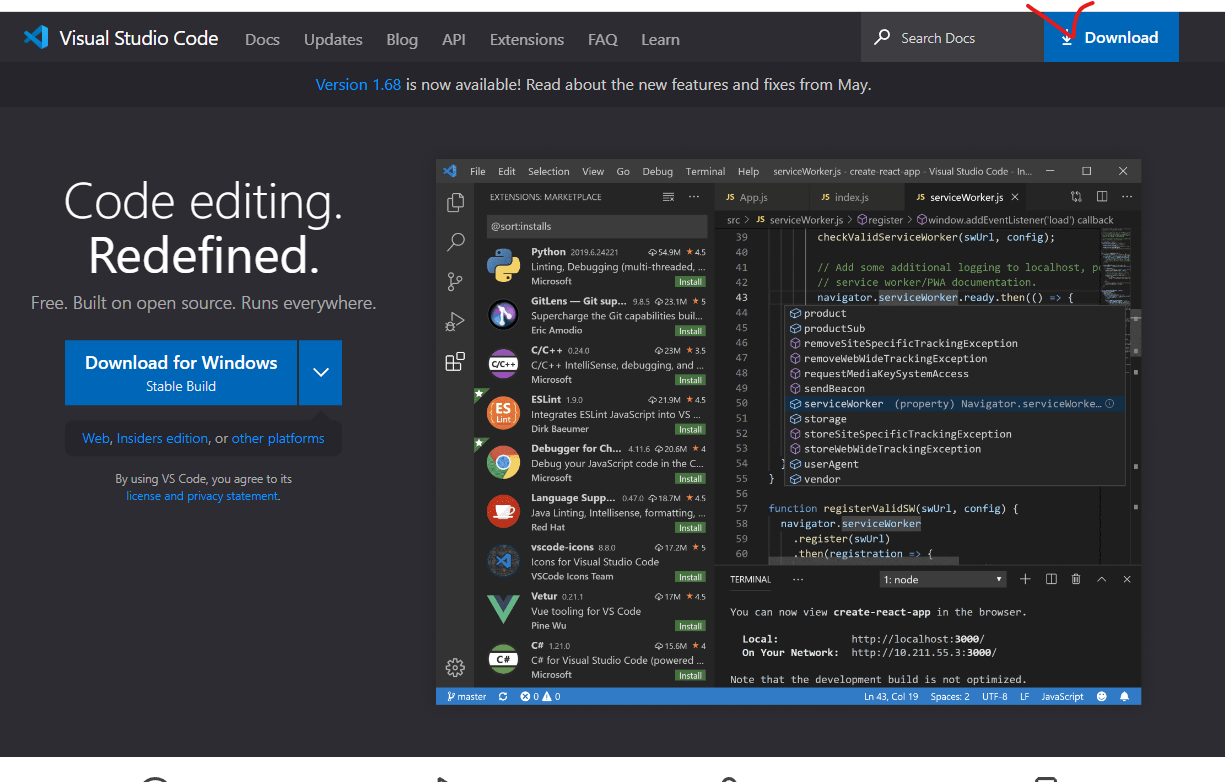The width and height of the screenshot is (1225, 782).
Task: Click Install for the Python extension
Action: [690, 282]
